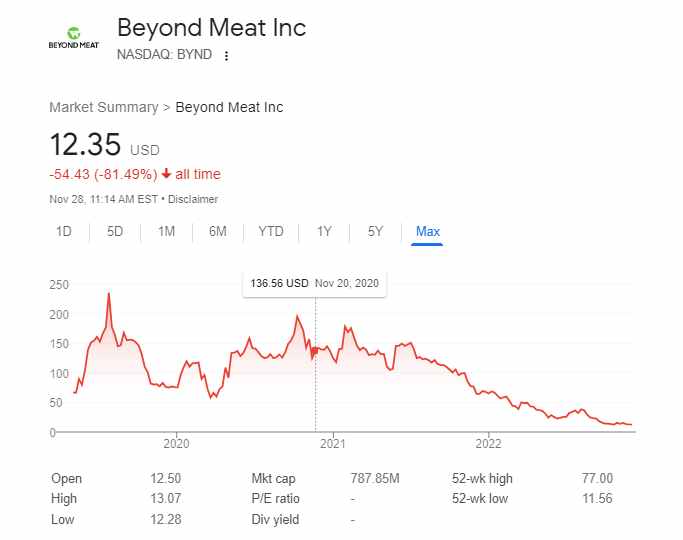Image resolution: width=683 pixels, height=540 pixels.
Task: Select the 5Y time range
Action: (x=375, y=232)
